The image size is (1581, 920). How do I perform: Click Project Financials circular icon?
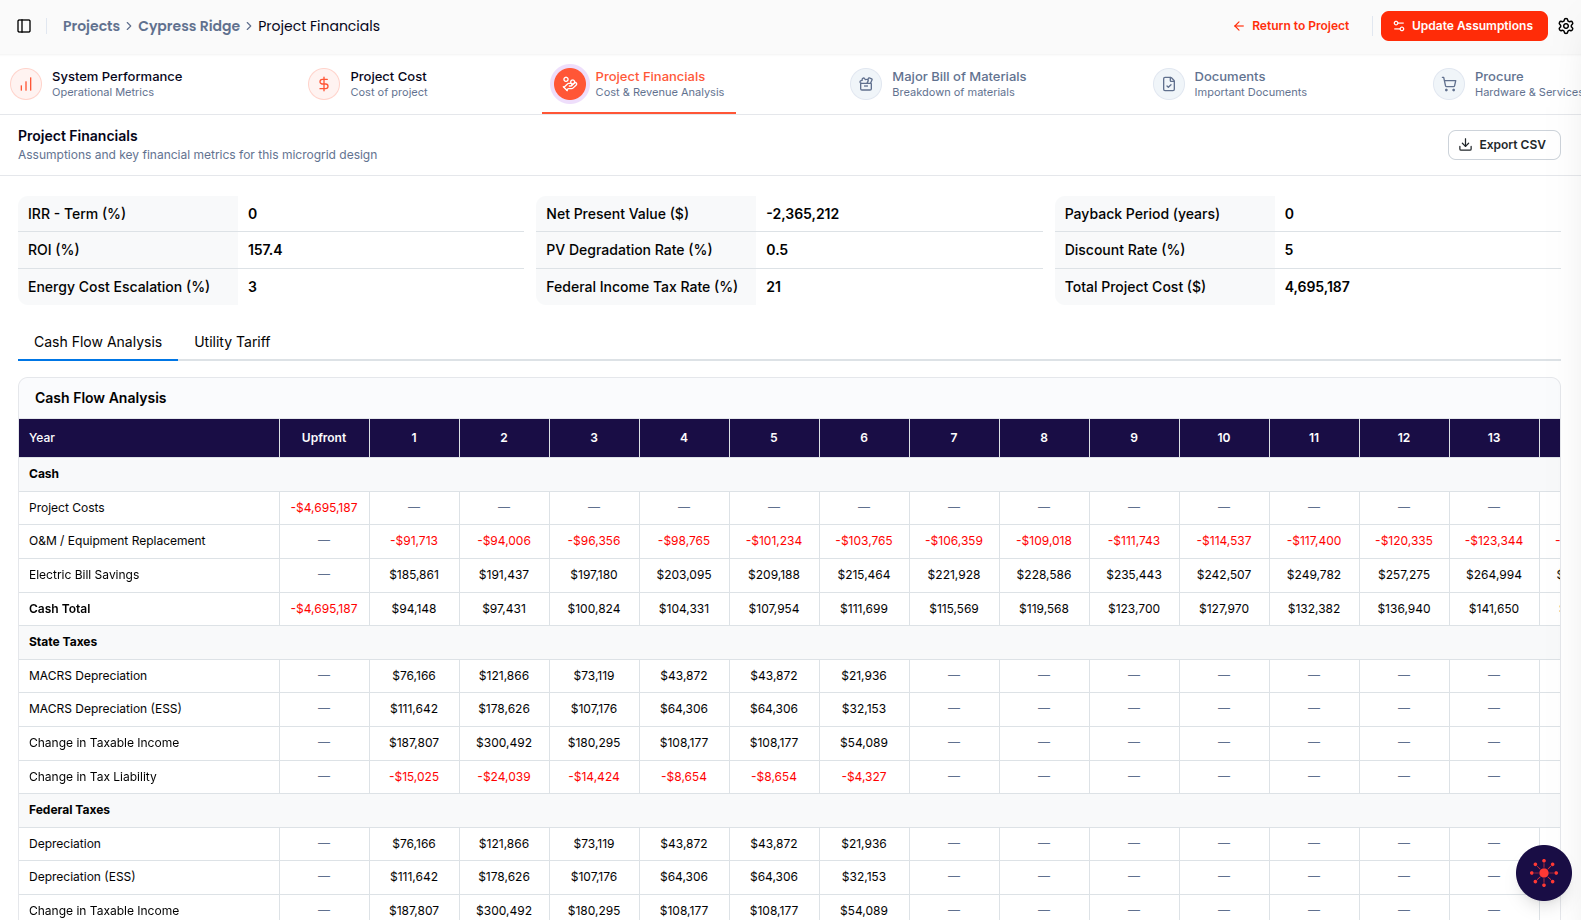(570, 84)
